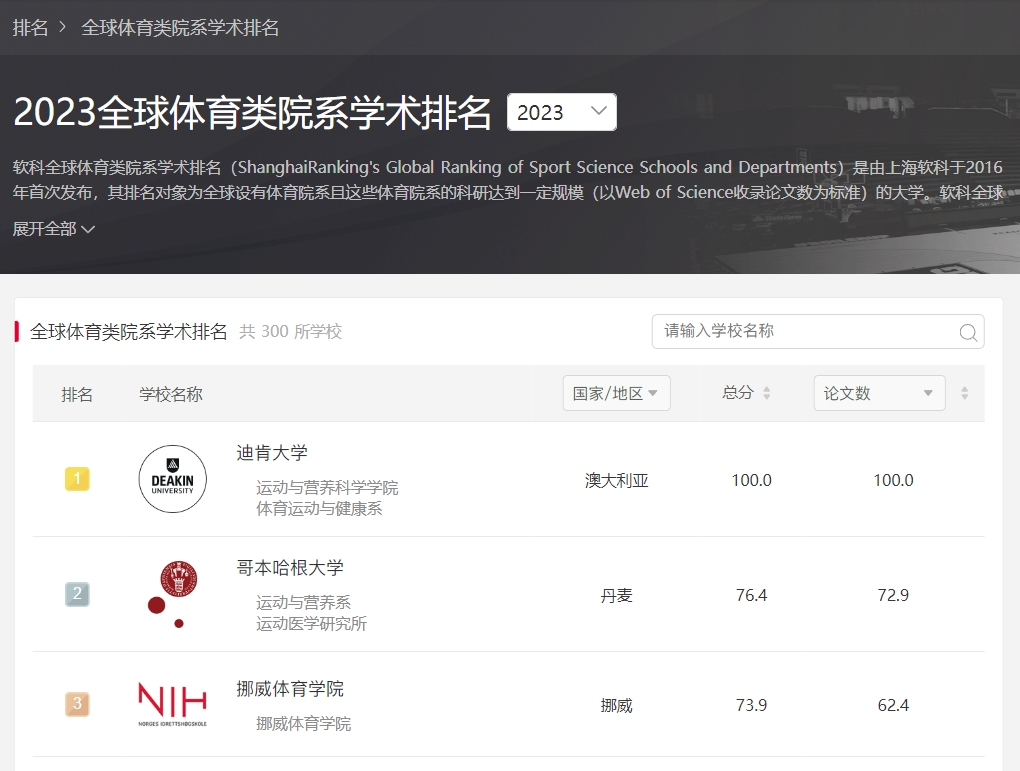Viewport: 1020px width, 771px height.
Task: Open the 2023 year dropdown
Action: tap(561, 112)
